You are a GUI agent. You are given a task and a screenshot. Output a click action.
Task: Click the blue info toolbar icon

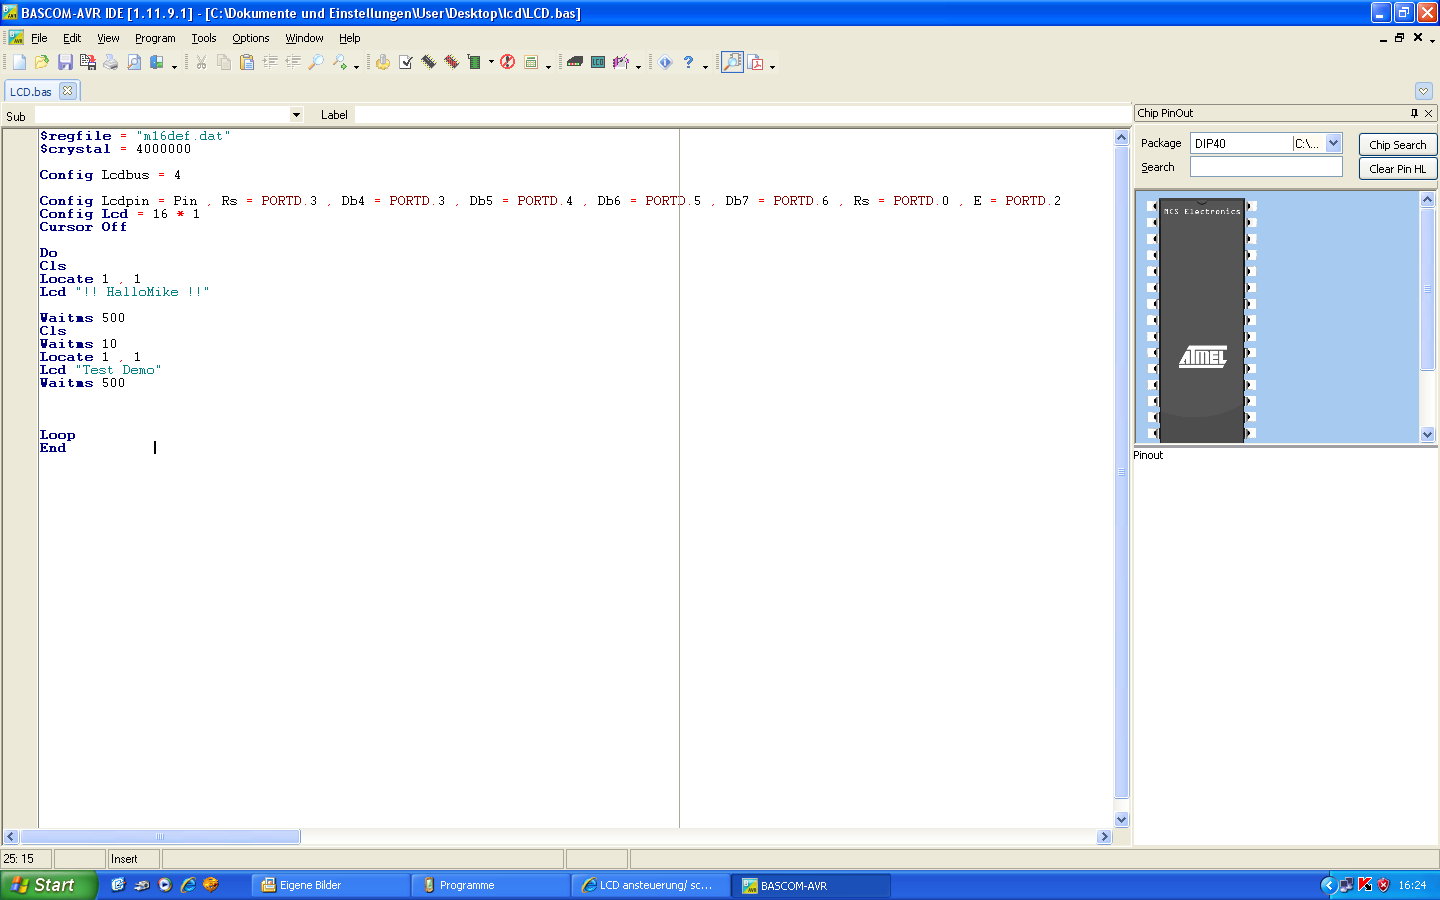(x=665, y=62)
